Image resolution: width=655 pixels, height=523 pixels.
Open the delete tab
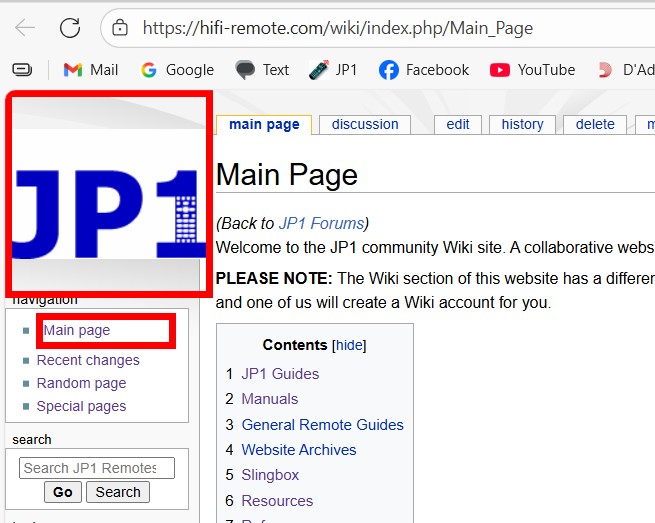pos(595,124)
